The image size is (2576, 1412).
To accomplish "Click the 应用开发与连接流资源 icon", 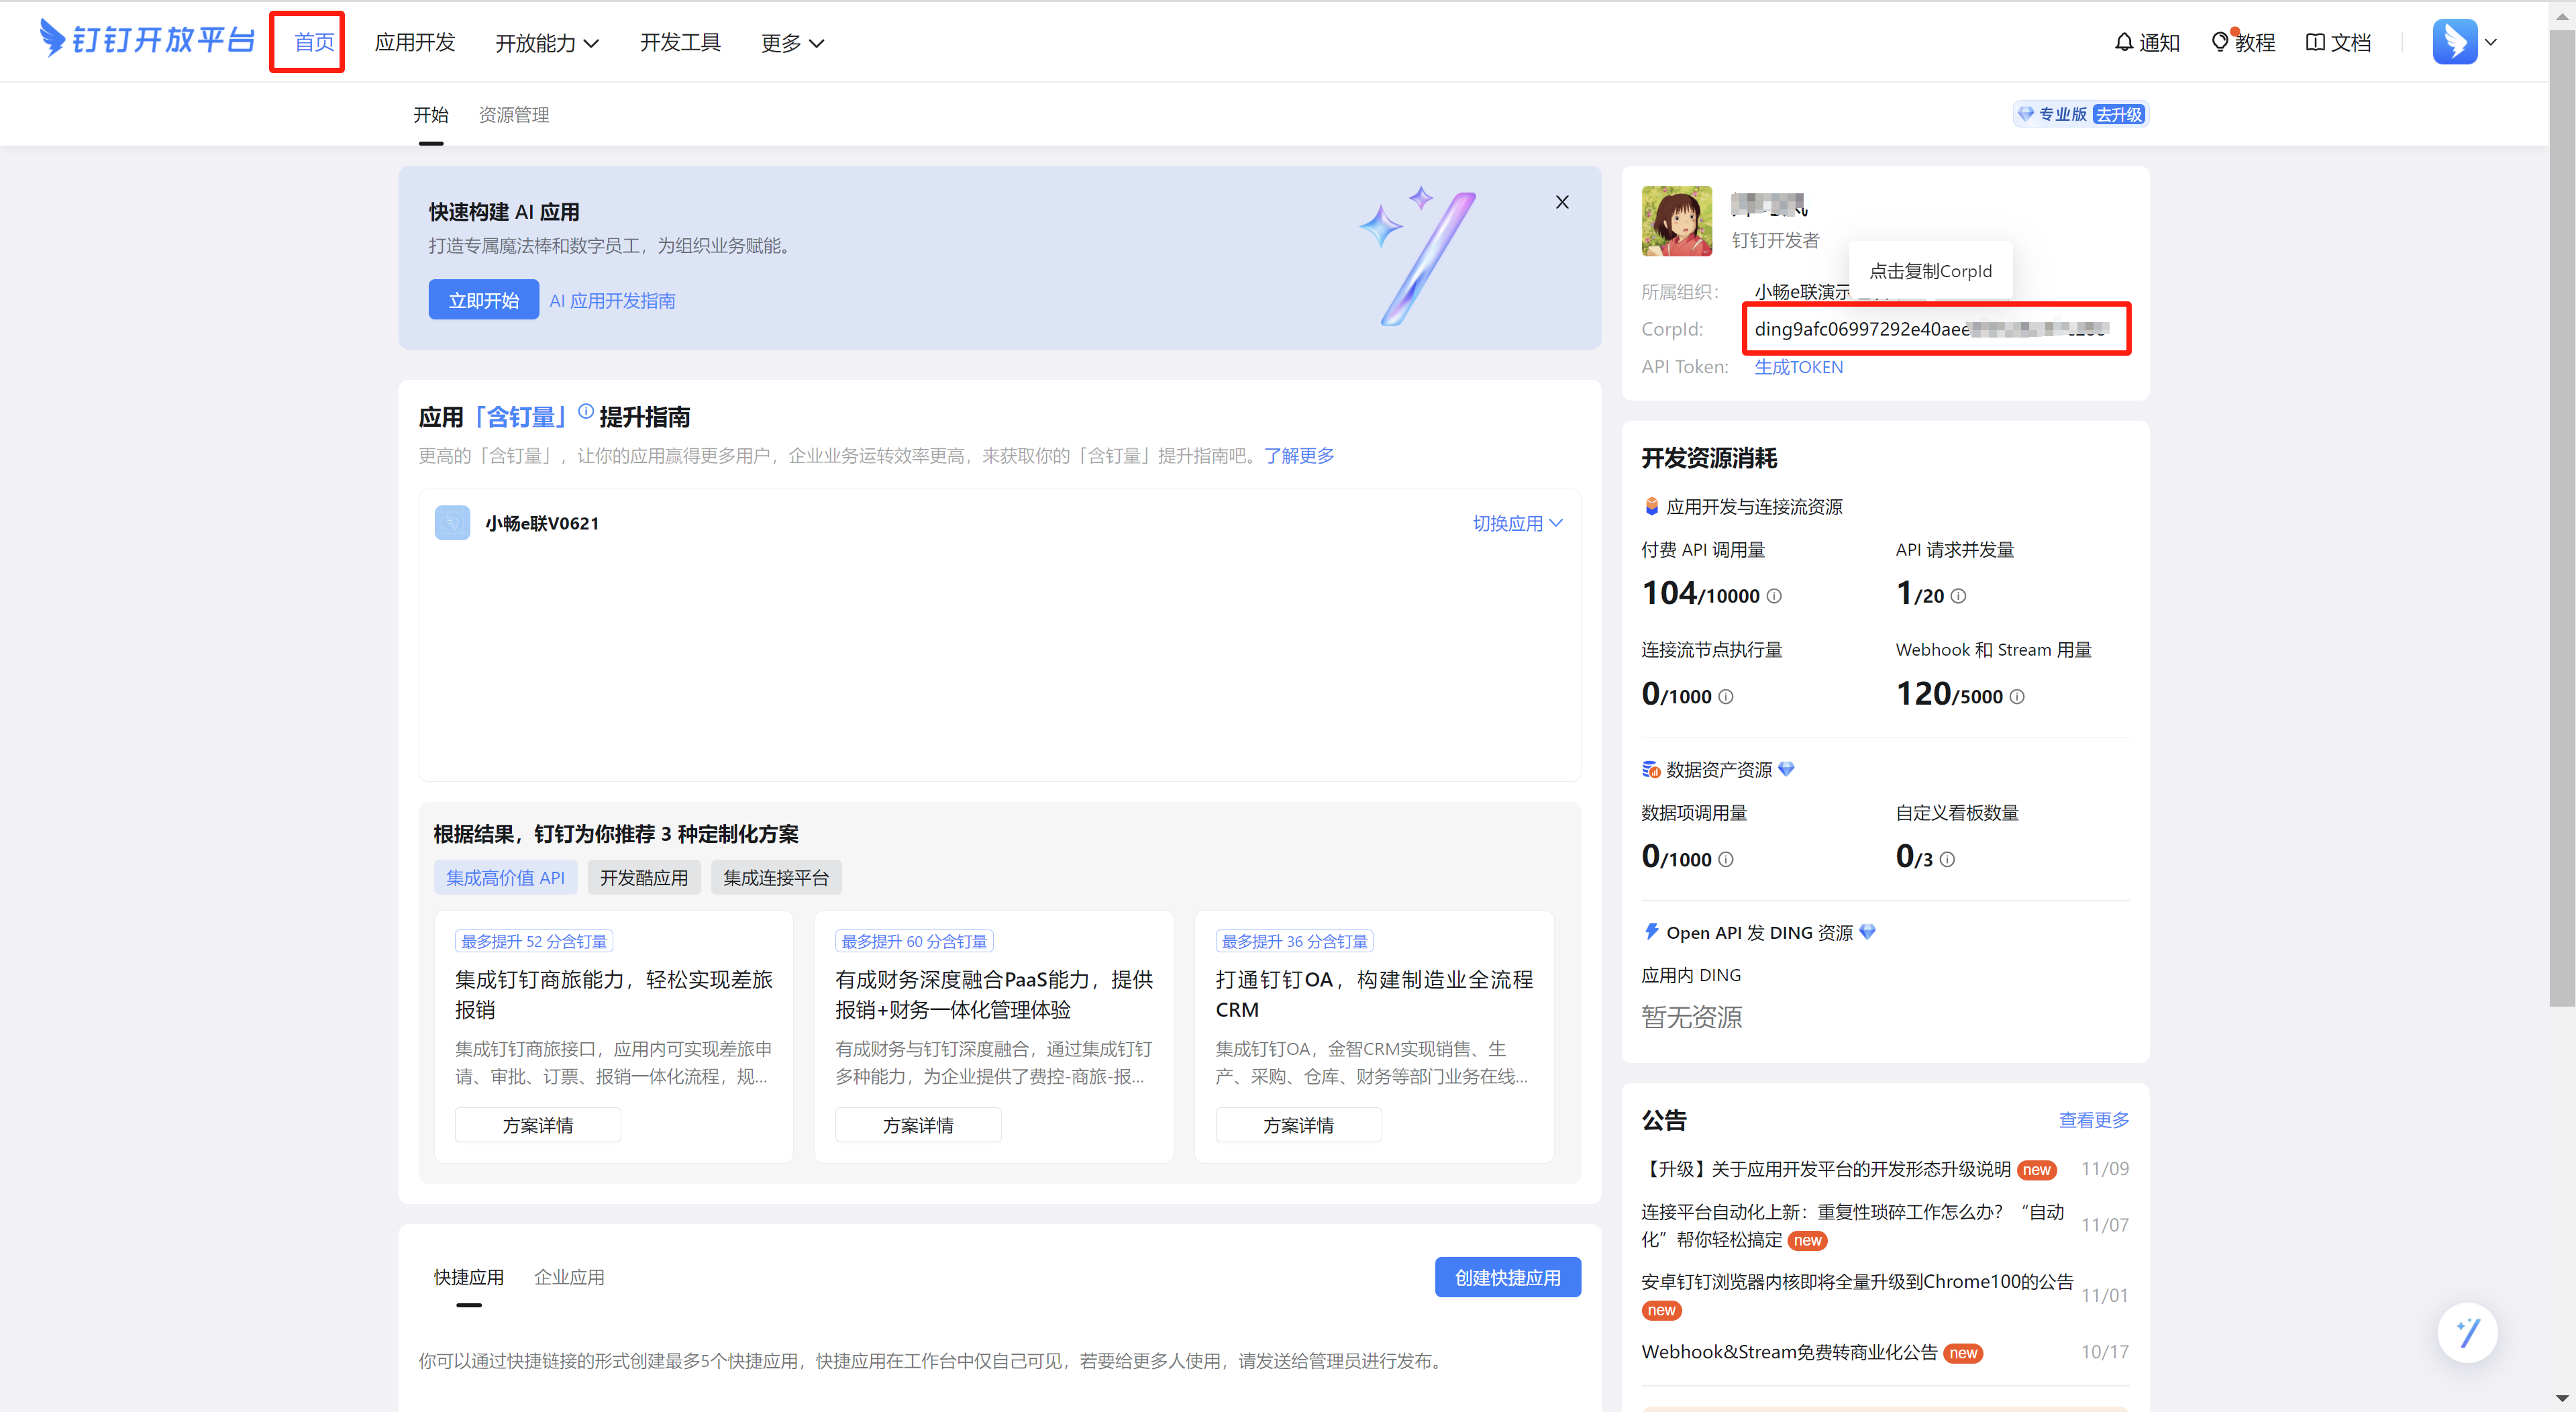I will pyautogui.click(x=1651, y=507).
